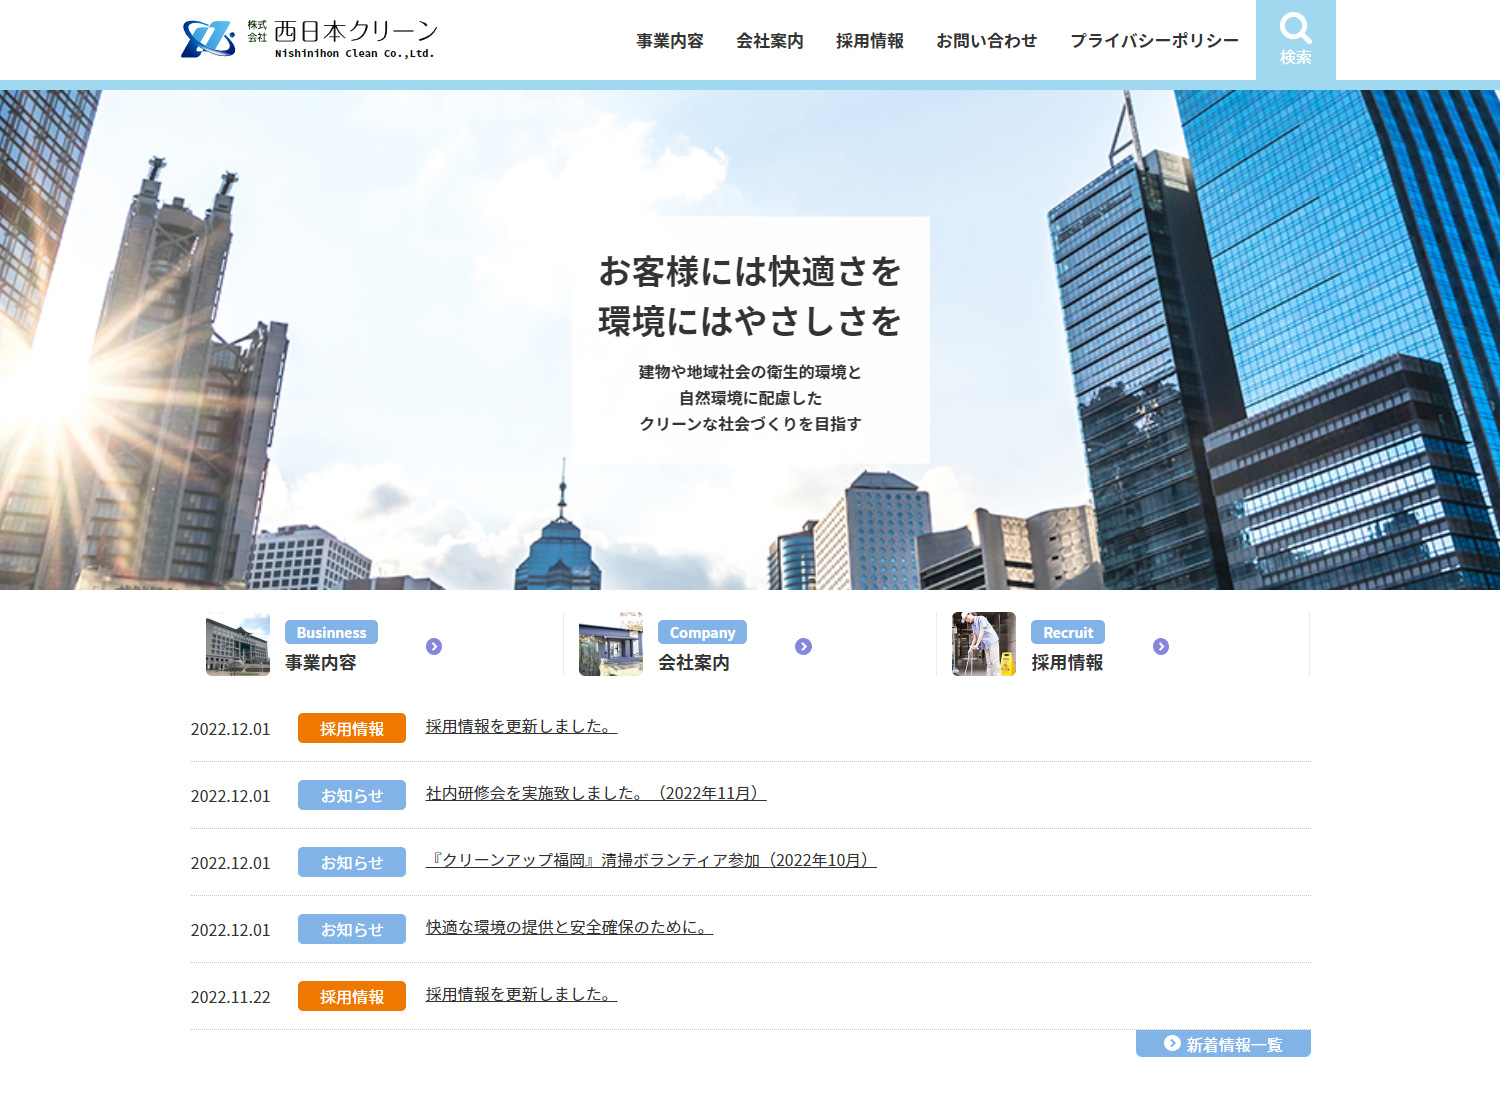Click the Business building thumbnail image
This screenshot has height=1100, width=1500.
238,644
